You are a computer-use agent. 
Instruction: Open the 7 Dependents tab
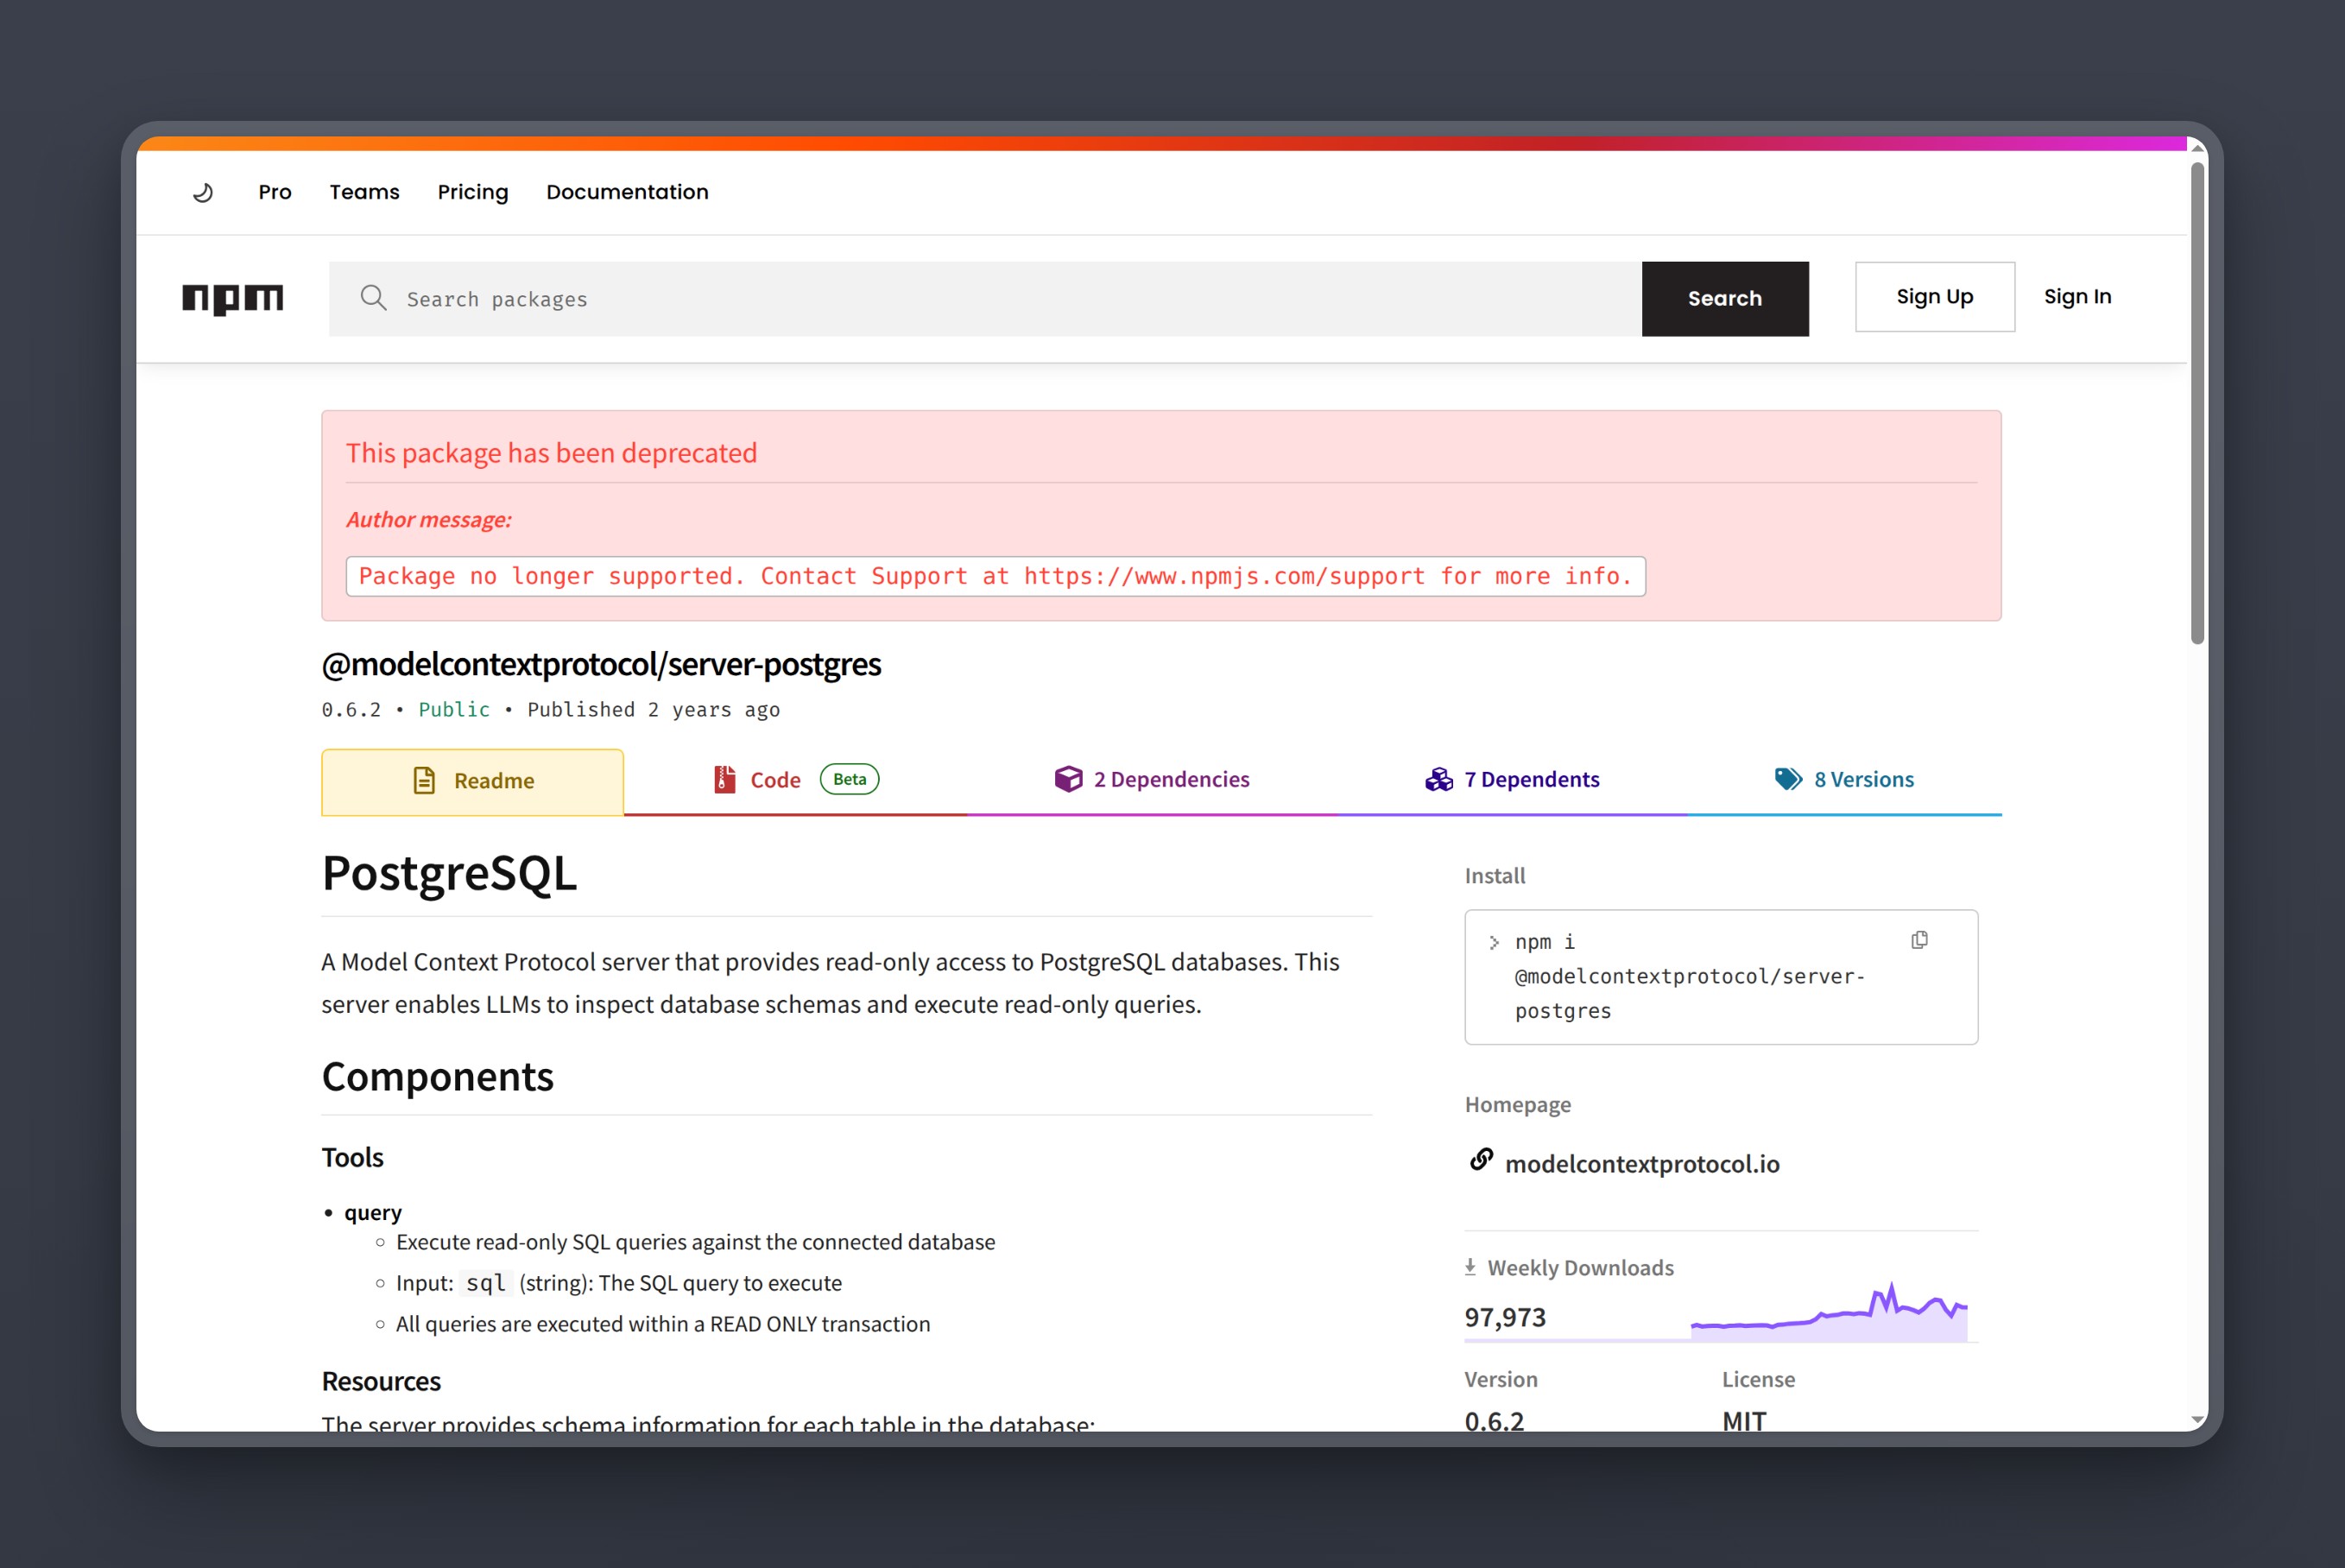point(1512,780)
